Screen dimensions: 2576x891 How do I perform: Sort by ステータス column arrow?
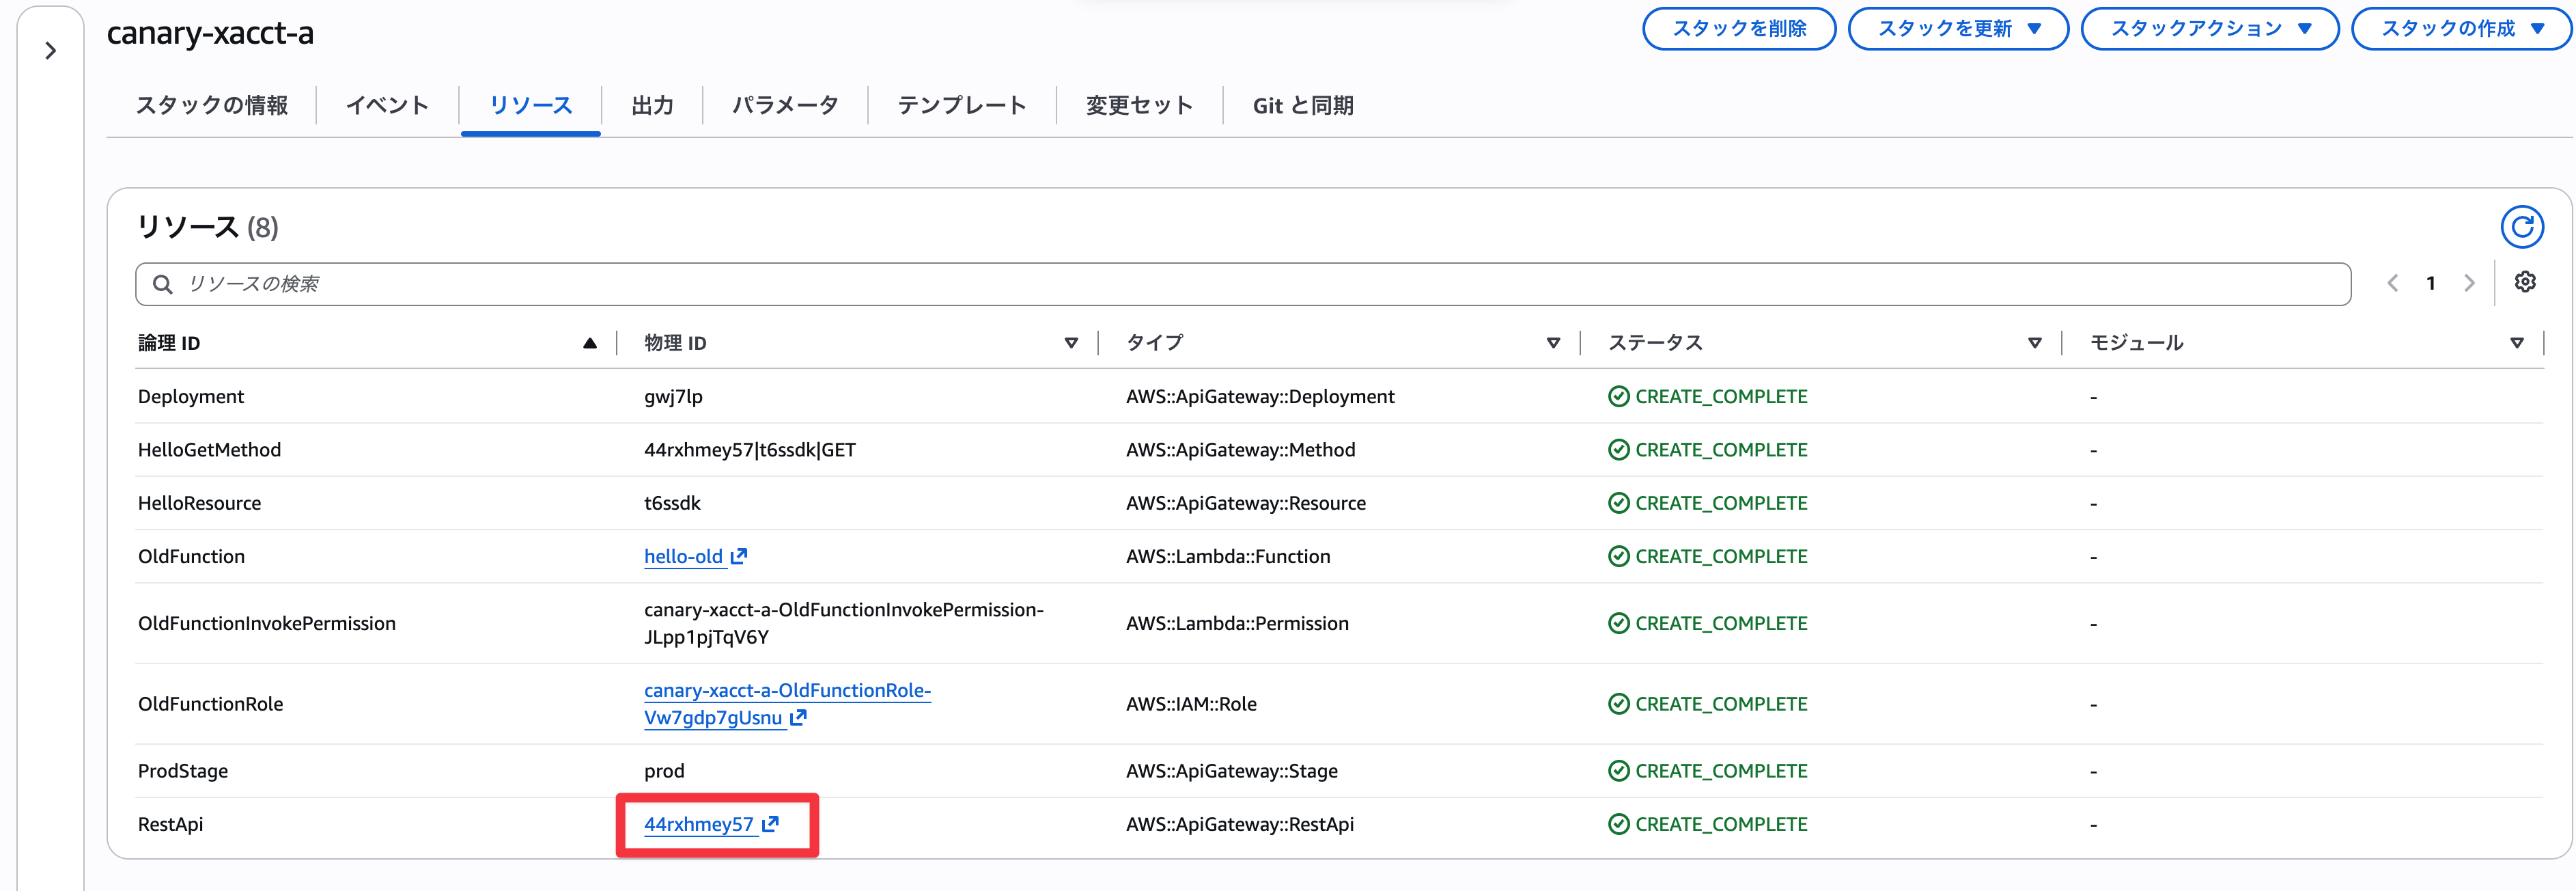click(2034, 343)
